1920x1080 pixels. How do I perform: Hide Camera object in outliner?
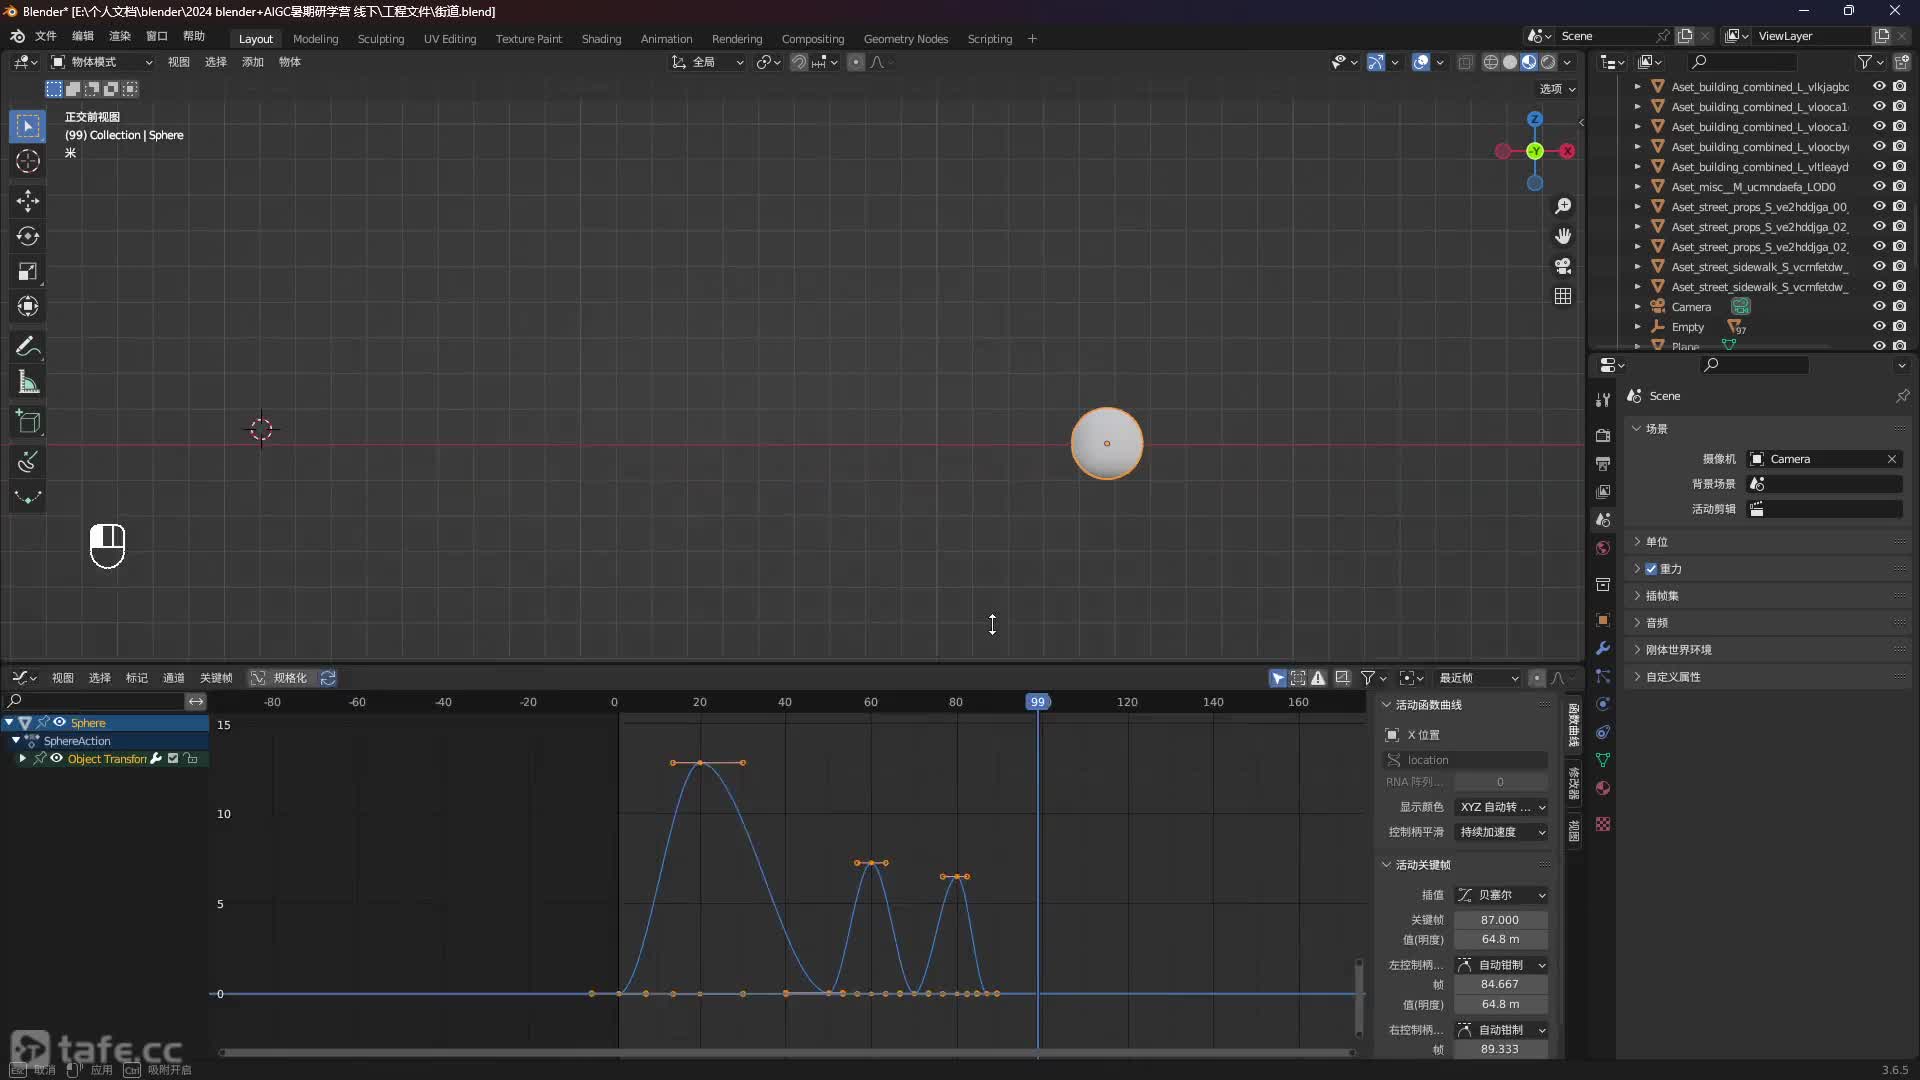click(x=1879, y=306)
